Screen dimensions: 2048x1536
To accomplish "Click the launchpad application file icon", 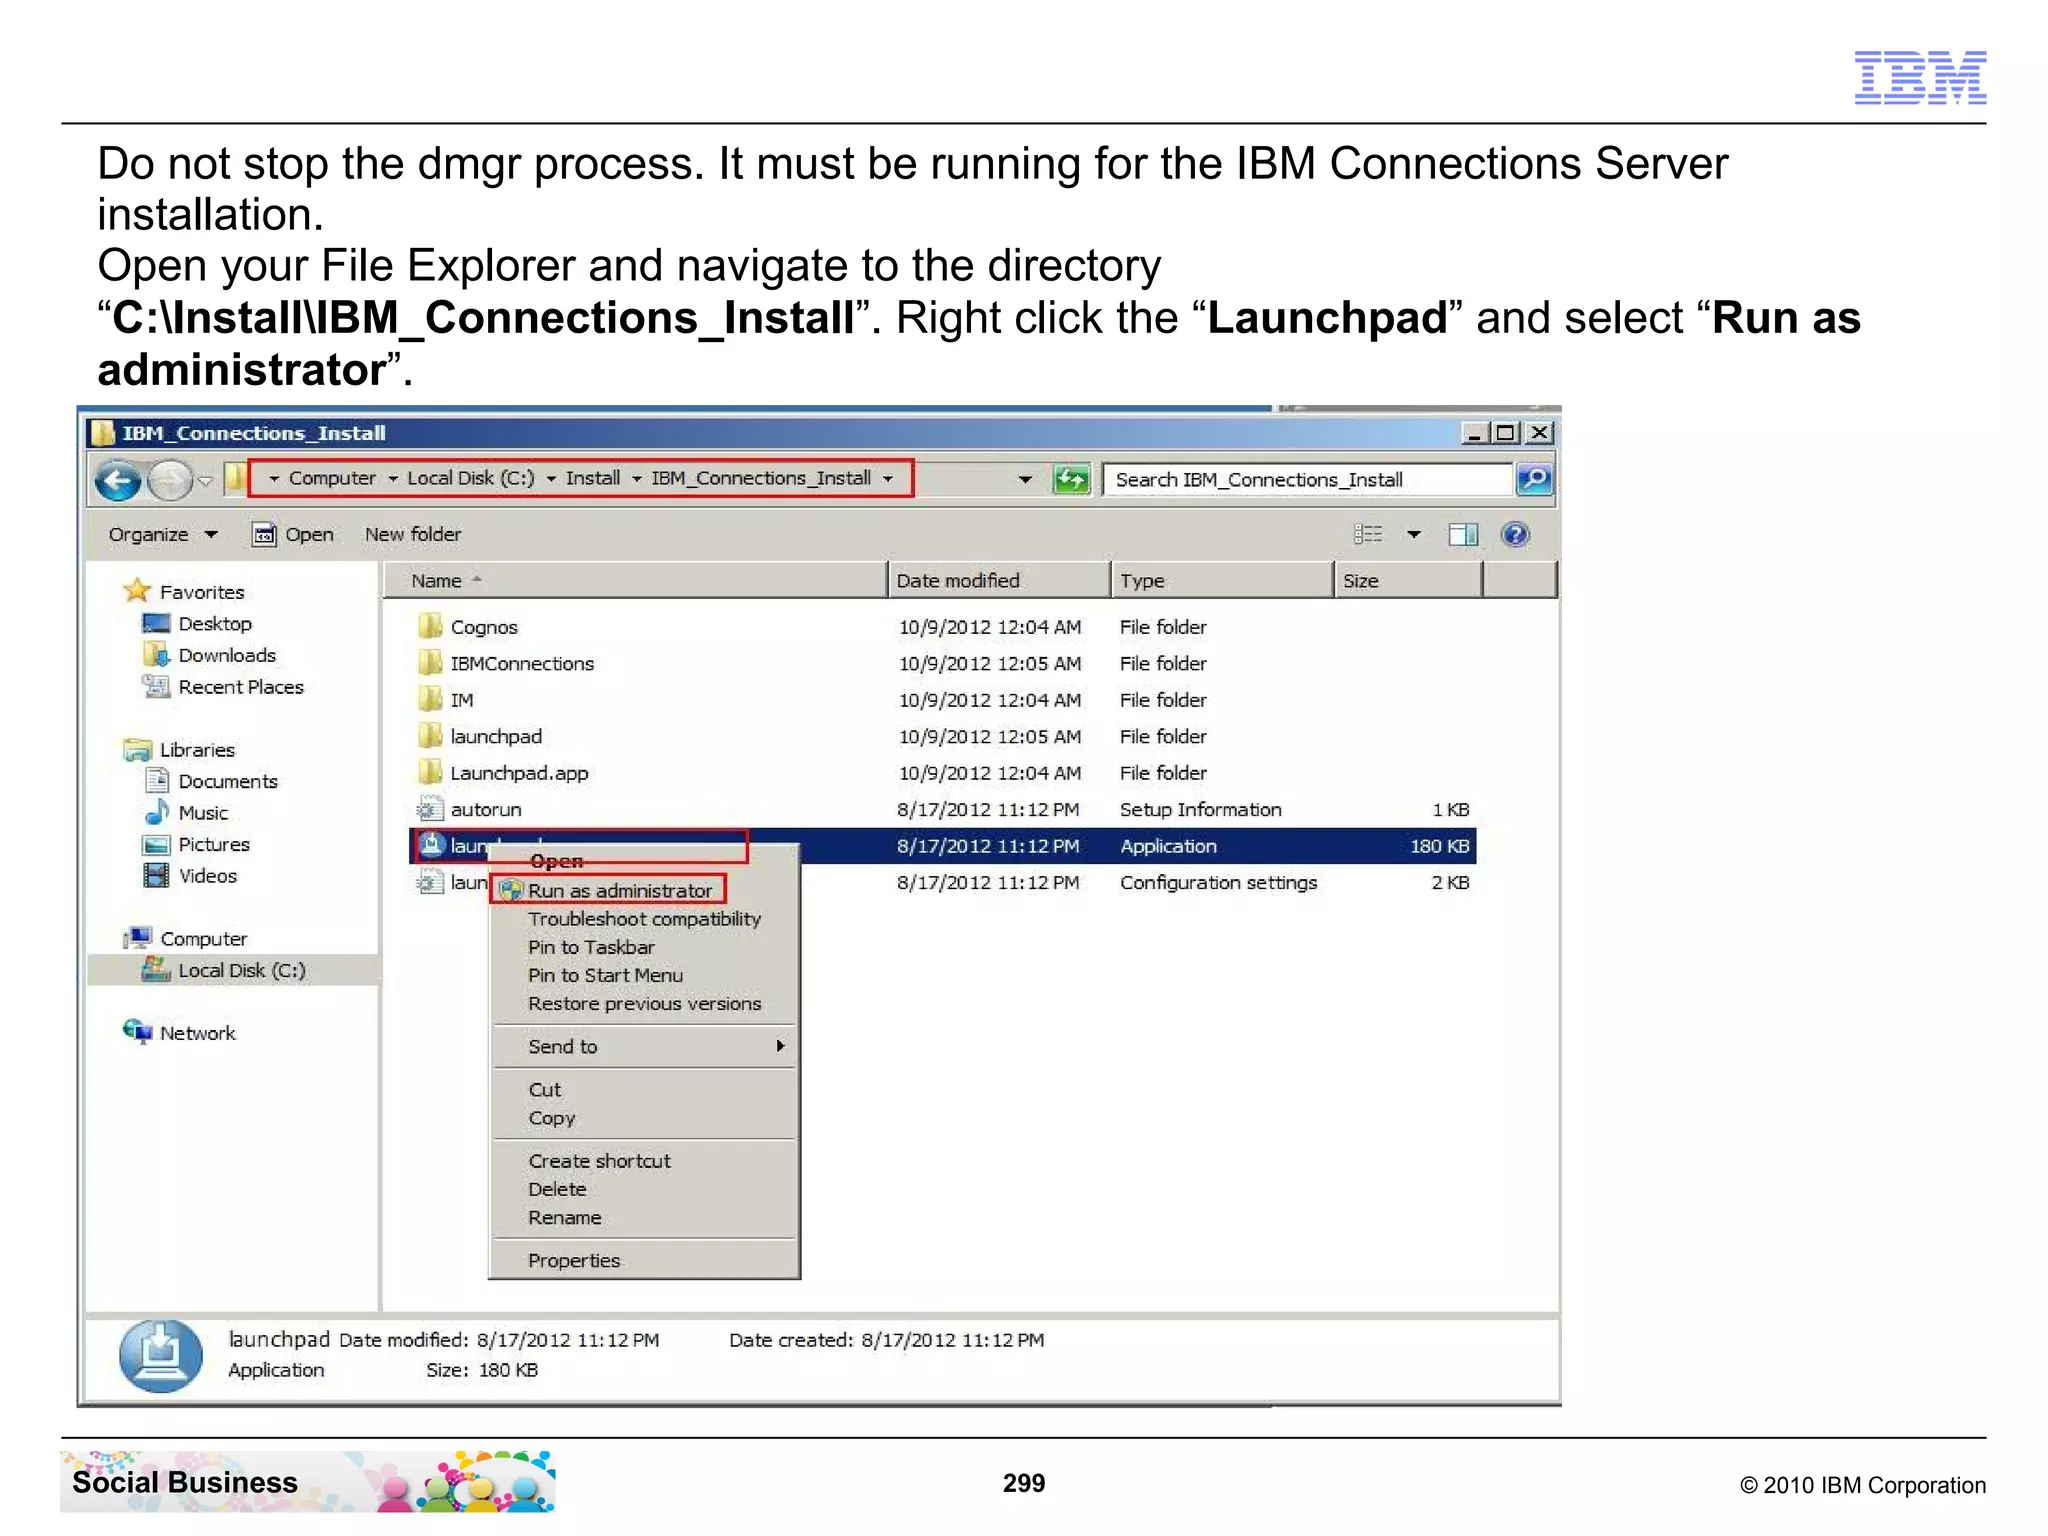I will [431, 846].
